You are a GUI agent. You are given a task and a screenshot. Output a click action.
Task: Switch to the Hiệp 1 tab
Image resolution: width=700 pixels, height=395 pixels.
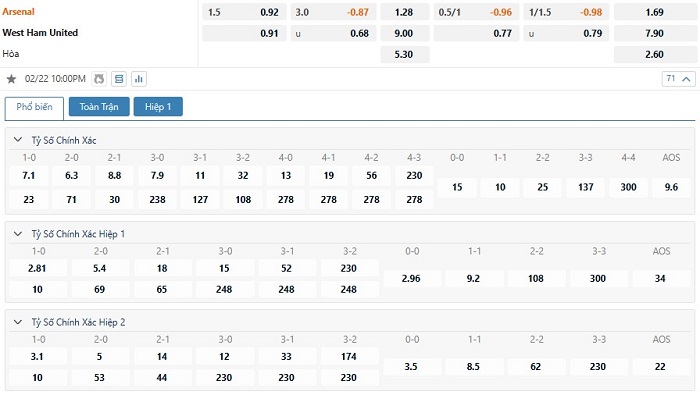[x=158, y=107]
